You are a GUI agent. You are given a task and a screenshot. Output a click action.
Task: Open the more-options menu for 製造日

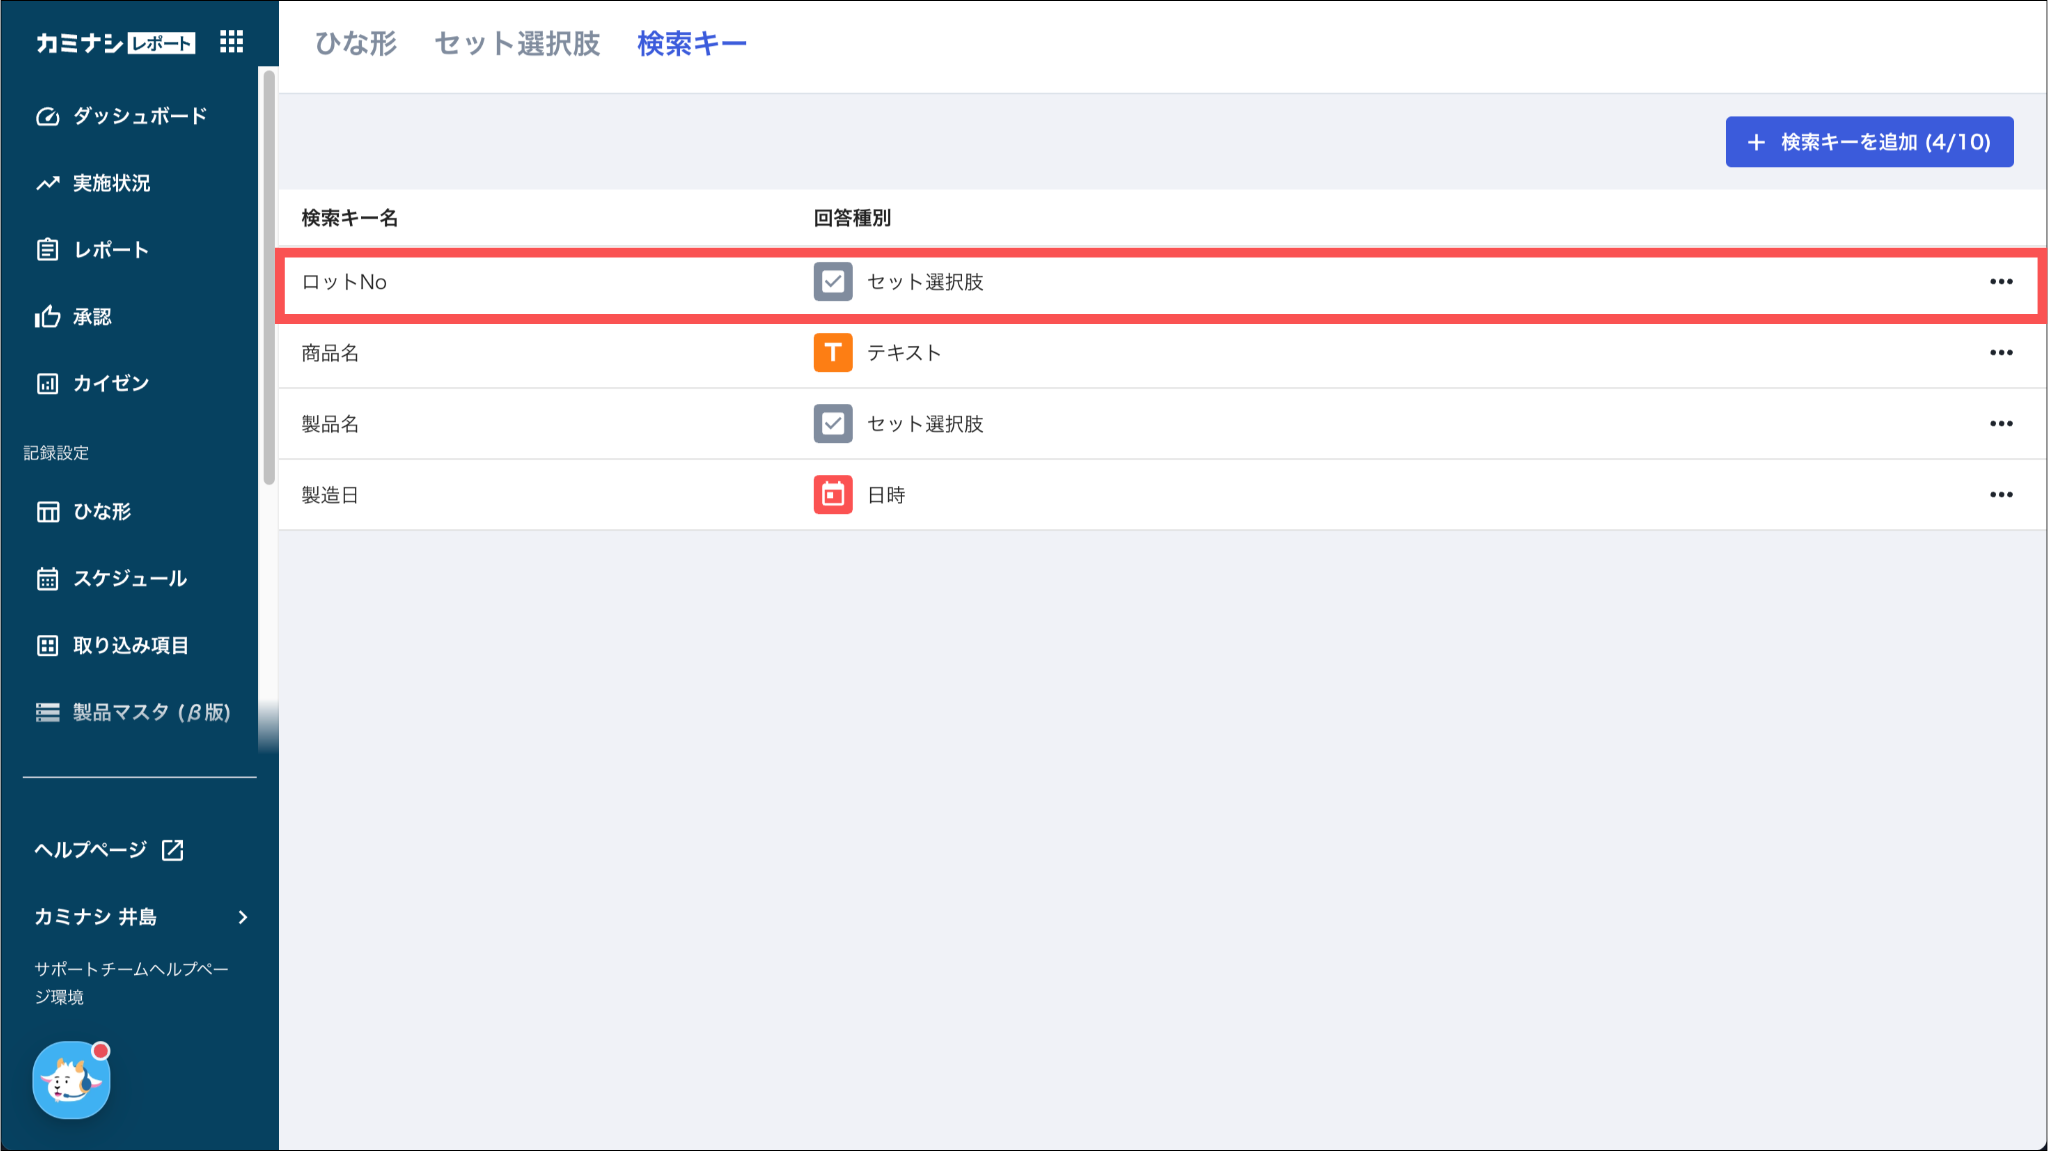2001,495
